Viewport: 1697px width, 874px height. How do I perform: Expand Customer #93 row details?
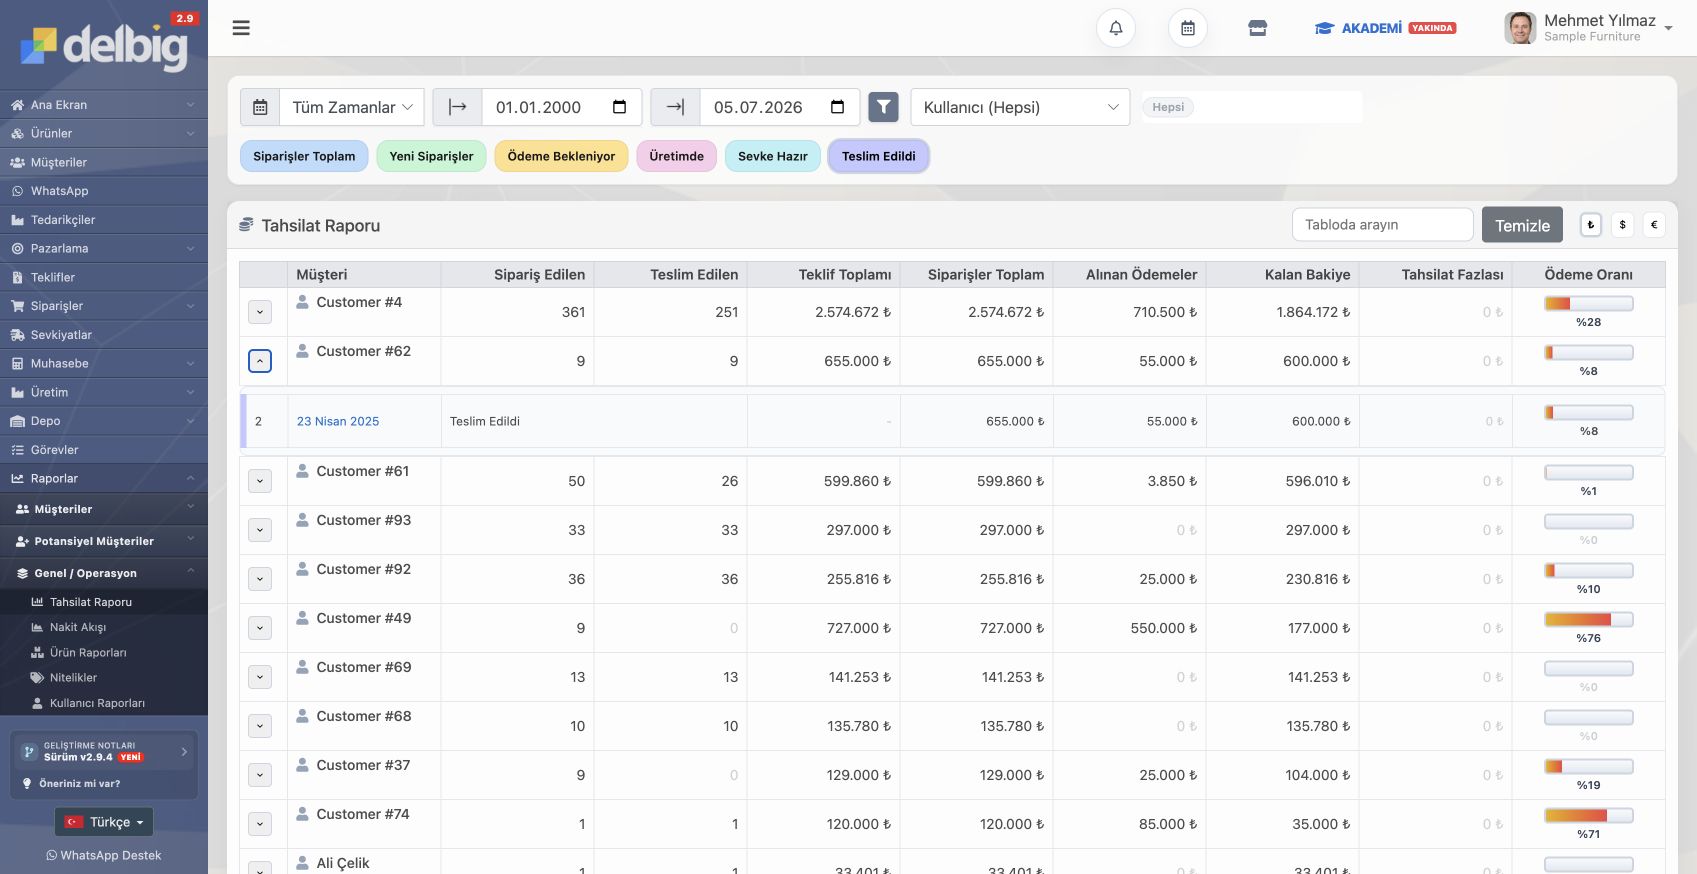point(260,530)
